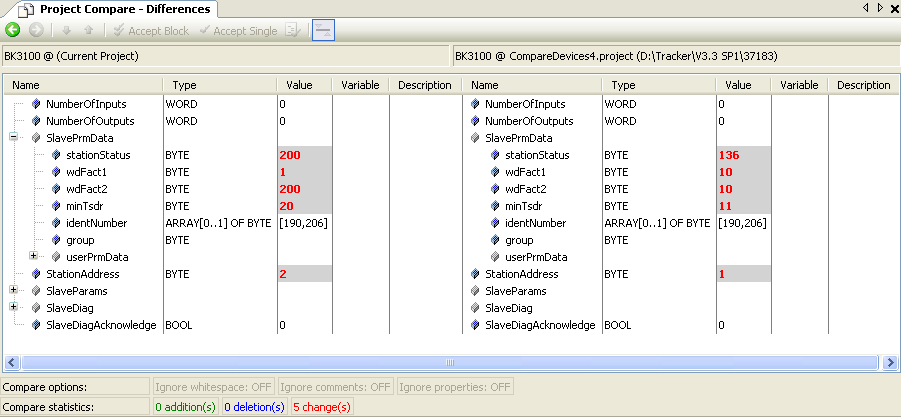This screenshot has width=901, height=417.
Task: Toggle Ignore properties: OFF option
Action: coord(455,387)
